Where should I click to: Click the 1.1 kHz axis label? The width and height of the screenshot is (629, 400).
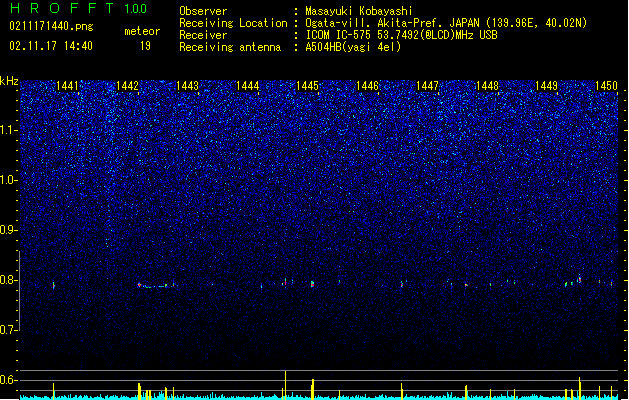coord(8,130)
